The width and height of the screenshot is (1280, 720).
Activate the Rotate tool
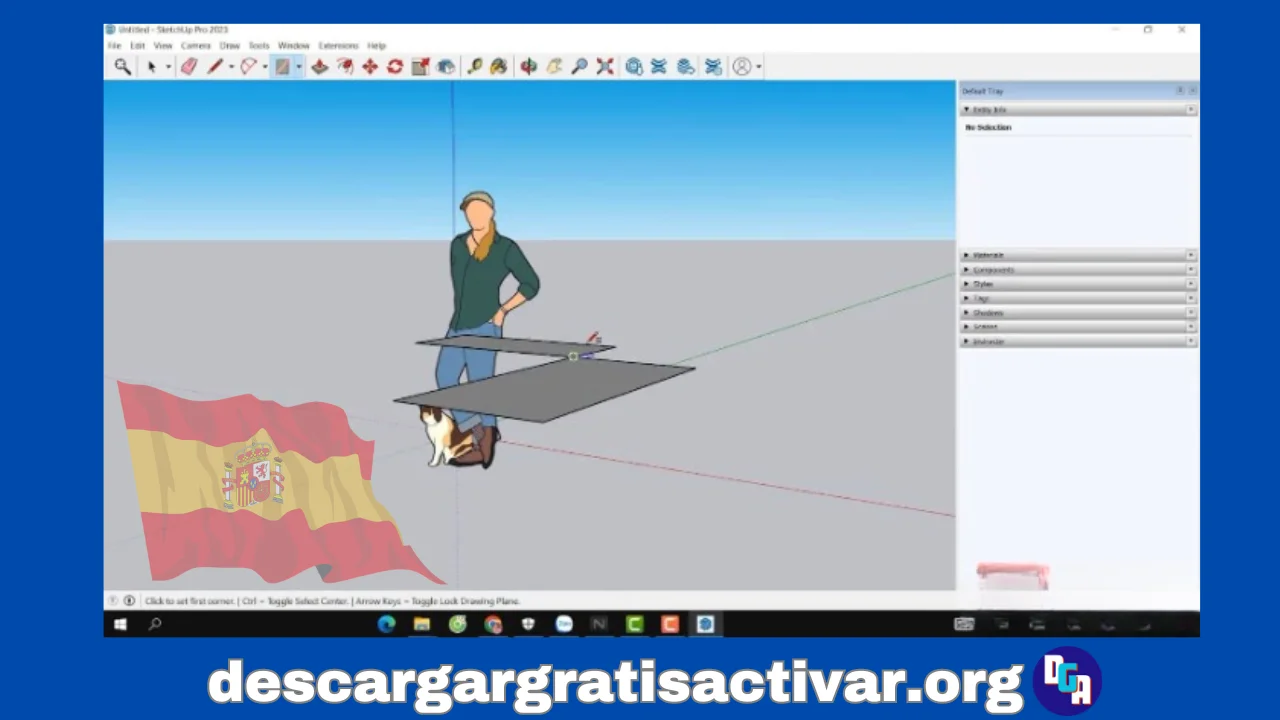395,67
